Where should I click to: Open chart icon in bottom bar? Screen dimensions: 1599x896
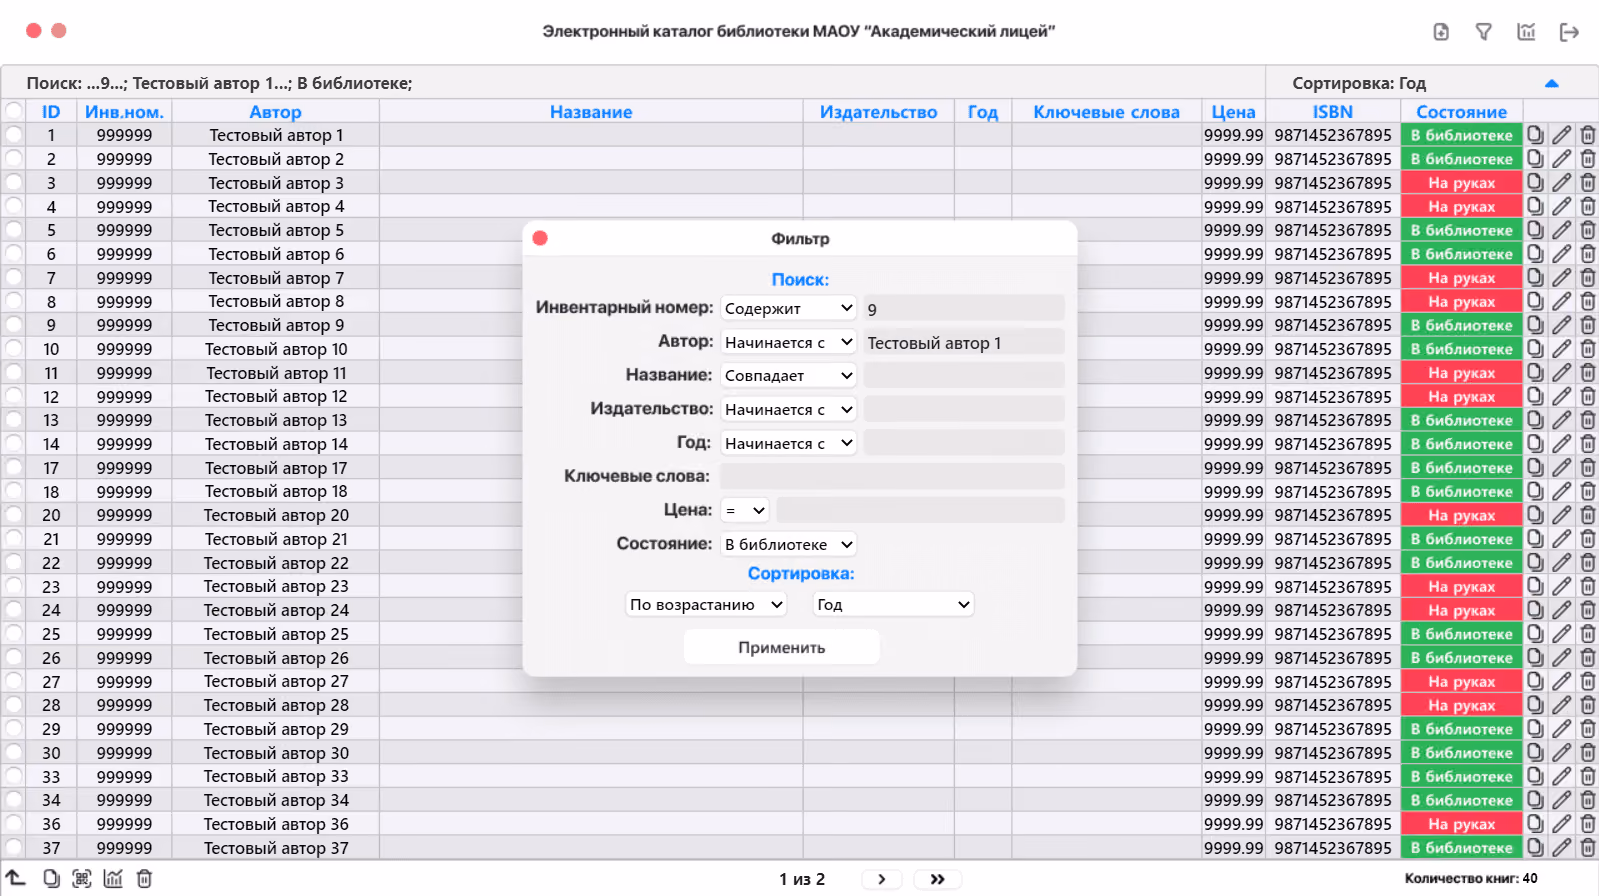113,878
